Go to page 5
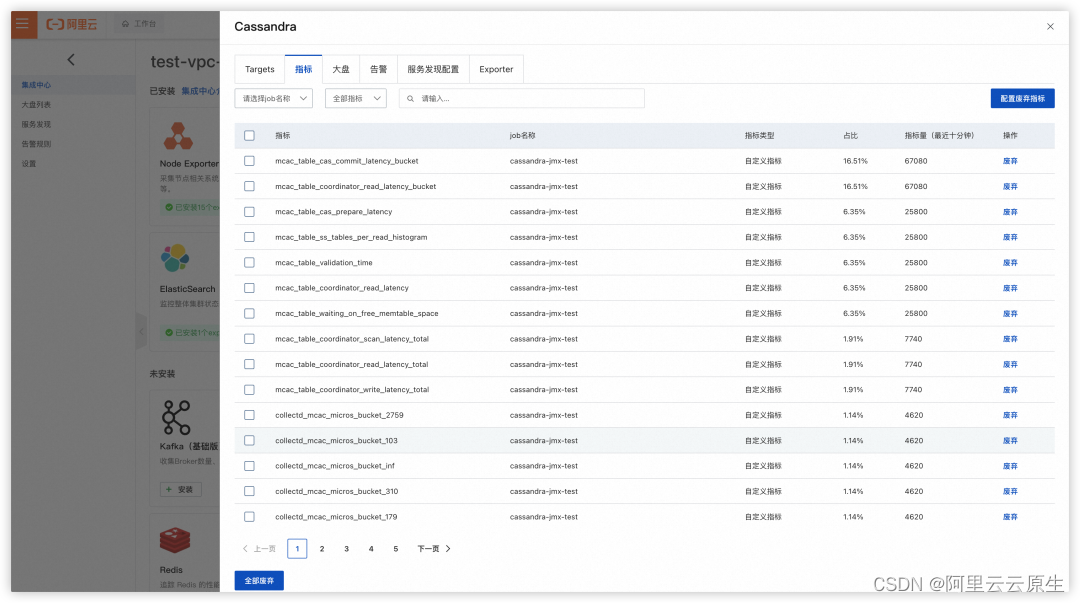Image resolution: width=1080 pixels, height=603 pixels. (395, 549)
